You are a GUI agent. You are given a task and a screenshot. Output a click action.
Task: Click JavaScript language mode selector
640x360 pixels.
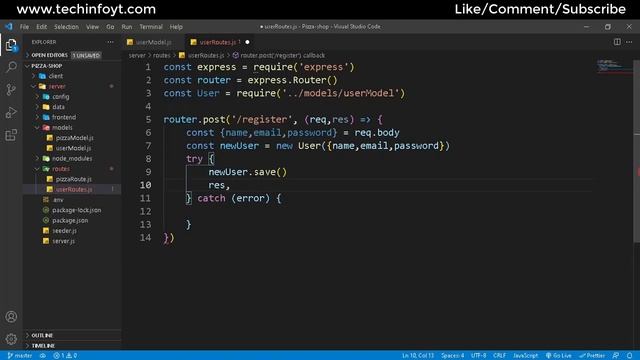coord(525,356)
